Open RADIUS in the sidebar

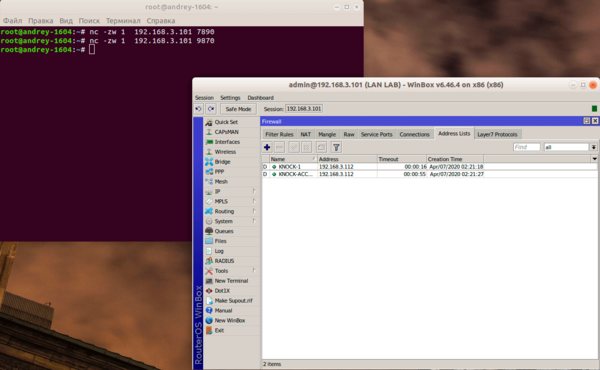224,261
